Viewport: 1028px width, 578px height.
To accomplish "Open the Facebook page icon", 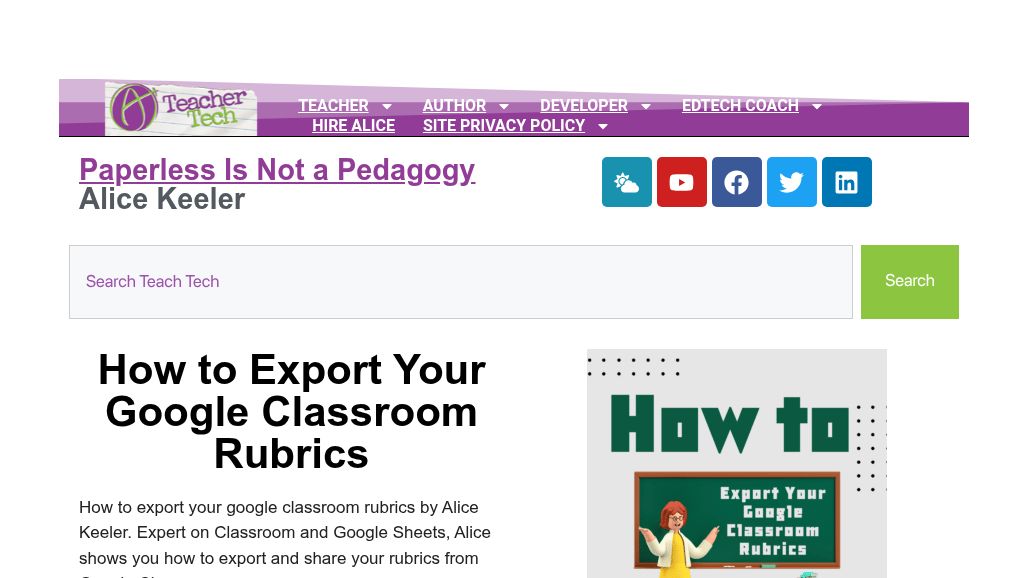I will pos(736,182).
